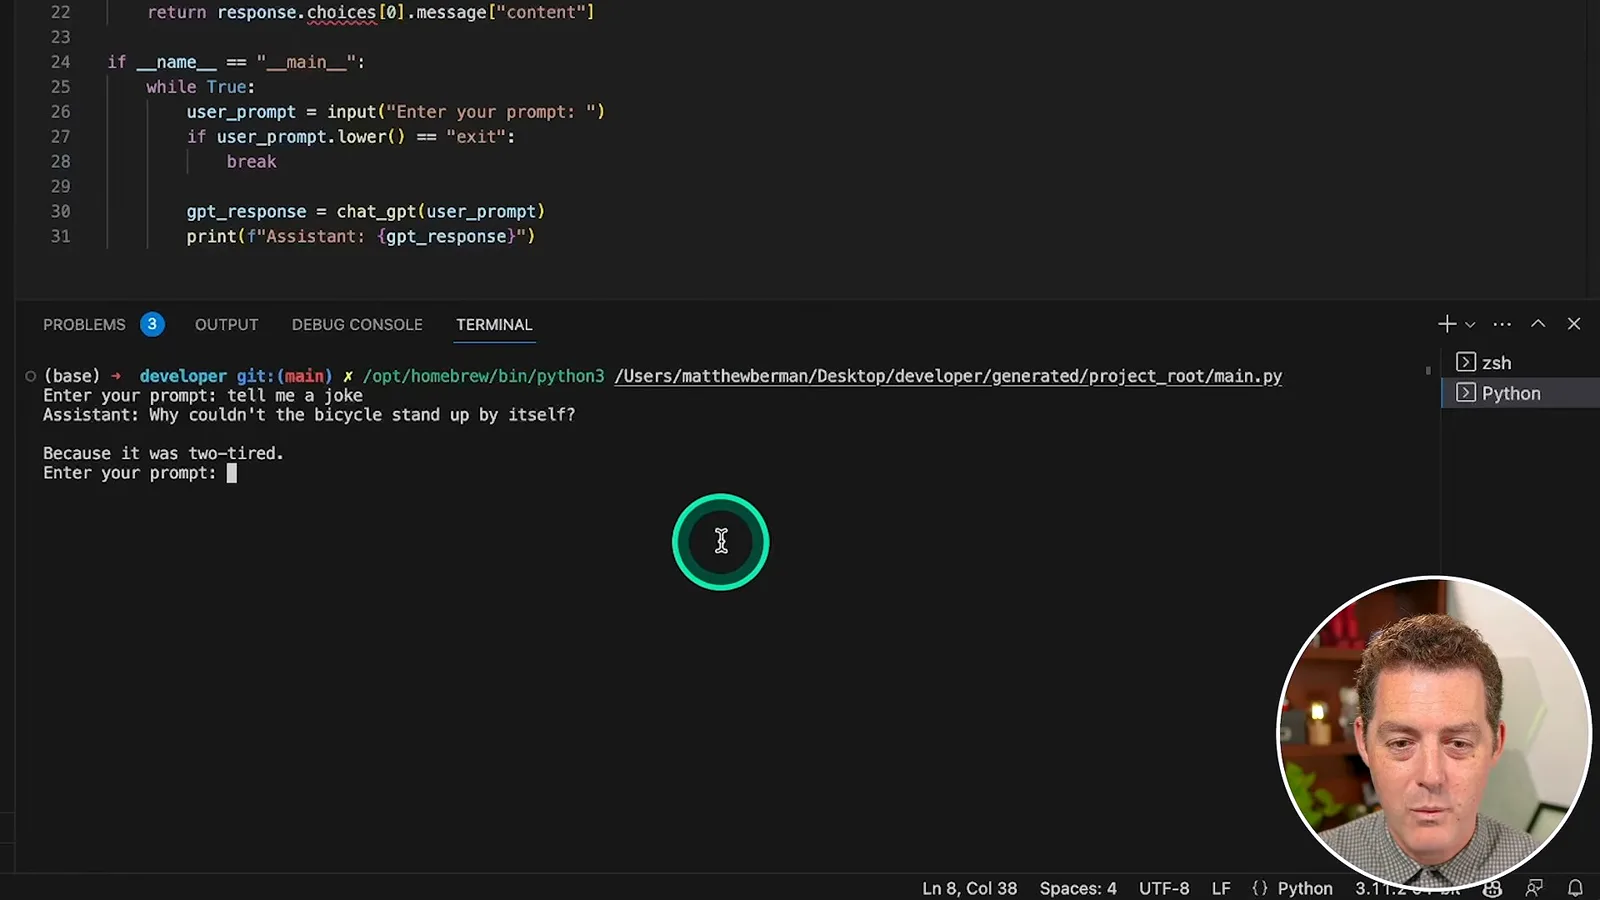Click 'while True:' on line 25

(200, 87)
